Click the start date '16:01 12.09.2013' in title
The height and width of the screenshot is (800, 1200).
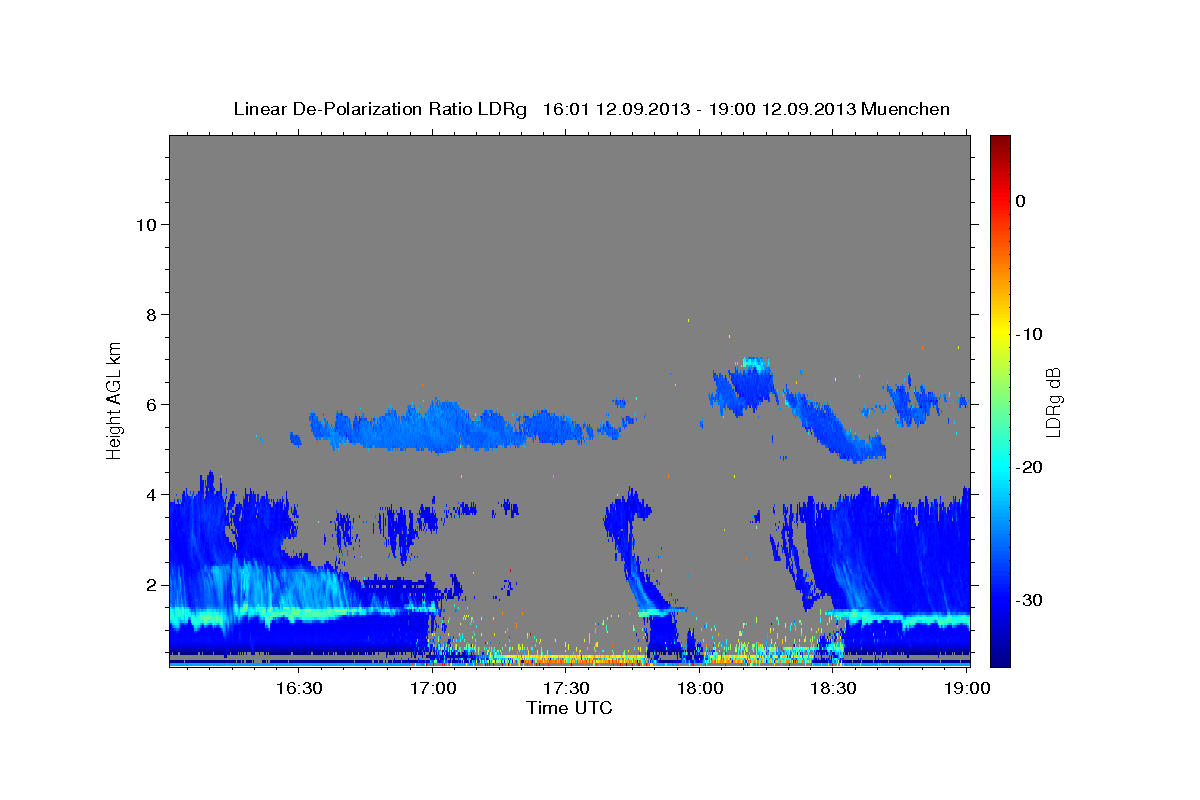tap(616, 109)
